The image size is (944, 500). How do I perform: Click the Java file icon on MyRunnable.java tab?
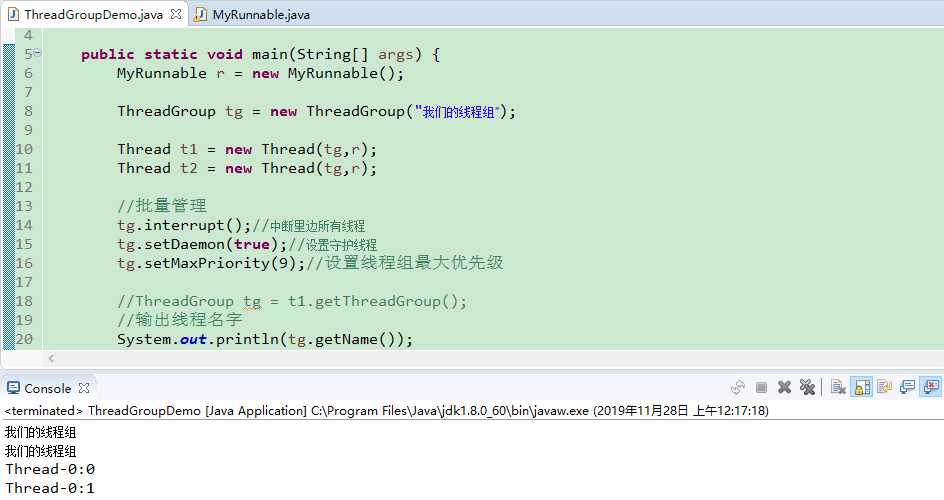click(x=200, y=14)
